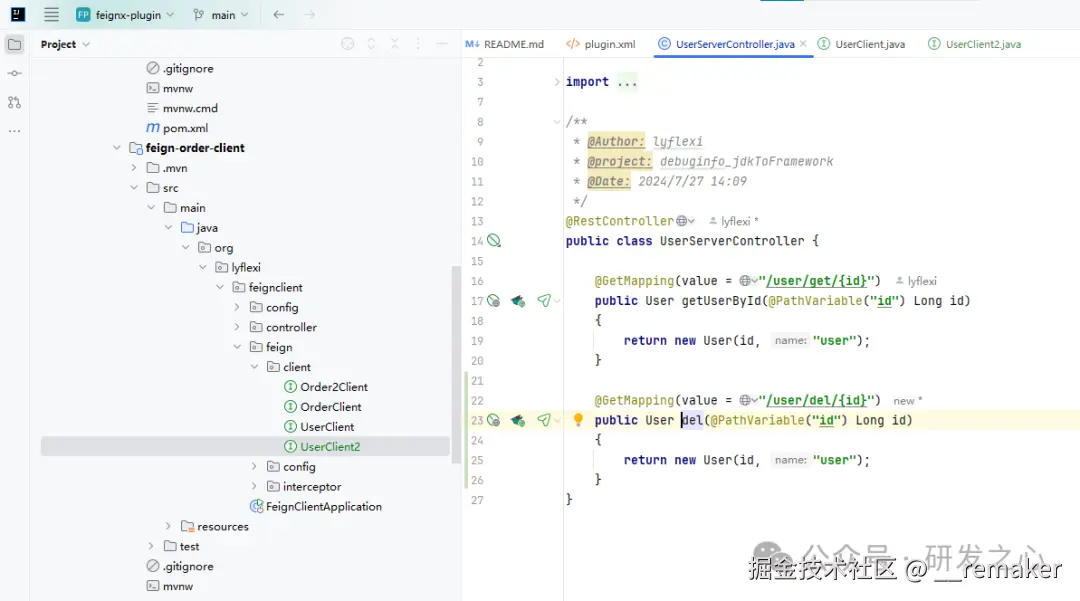Collapse the feign package
Image resolution: width=1080 pixels, height=601 pixels.
click(237, 348)
